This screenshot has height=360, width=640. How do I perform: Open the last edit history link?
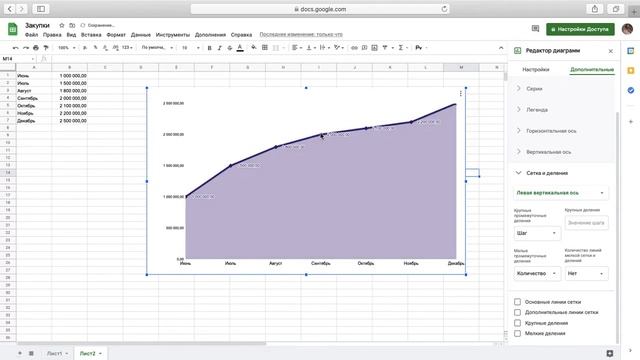301,35
